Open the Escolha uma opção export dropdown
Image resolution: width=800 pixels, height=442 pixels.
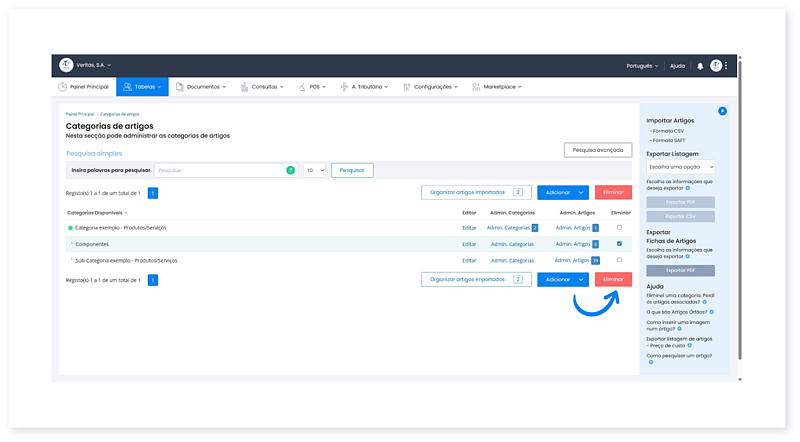coord(680,167)
